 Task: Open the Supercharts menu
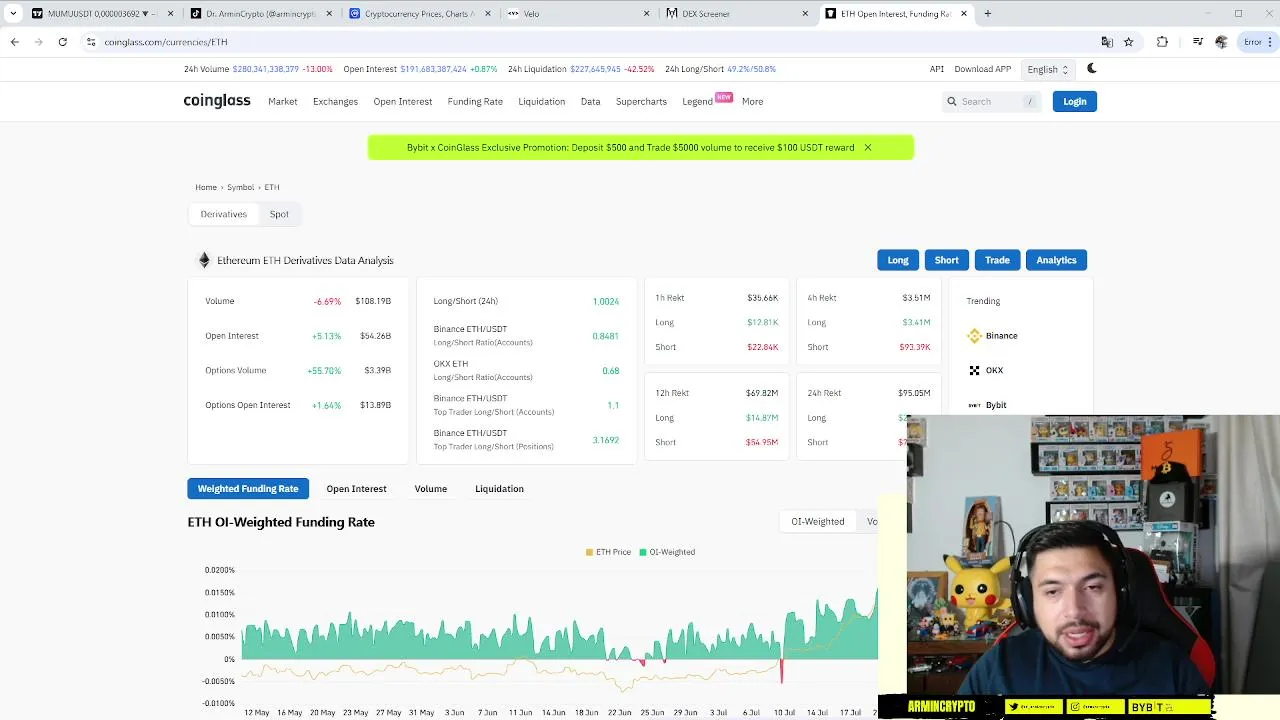click(x=641, y=101)
